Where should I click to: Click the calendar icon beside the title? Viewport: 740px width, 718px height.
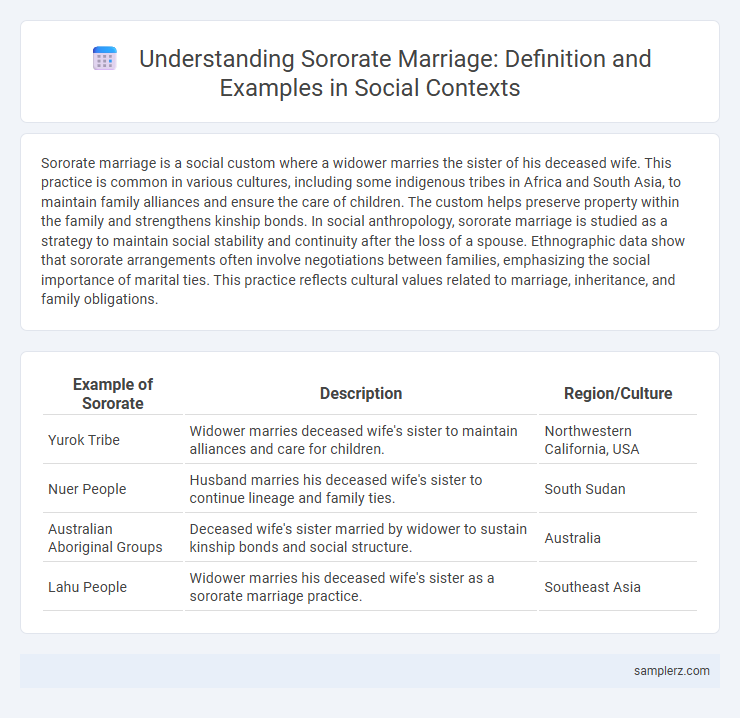[x=105, y=59]
